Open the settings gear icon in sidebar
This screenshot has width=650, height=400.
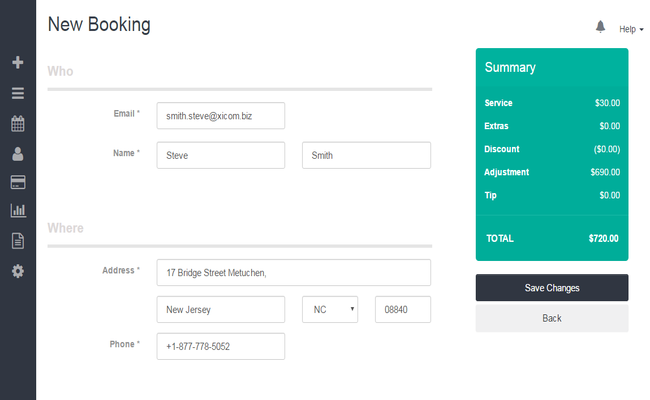click(17, 270)
